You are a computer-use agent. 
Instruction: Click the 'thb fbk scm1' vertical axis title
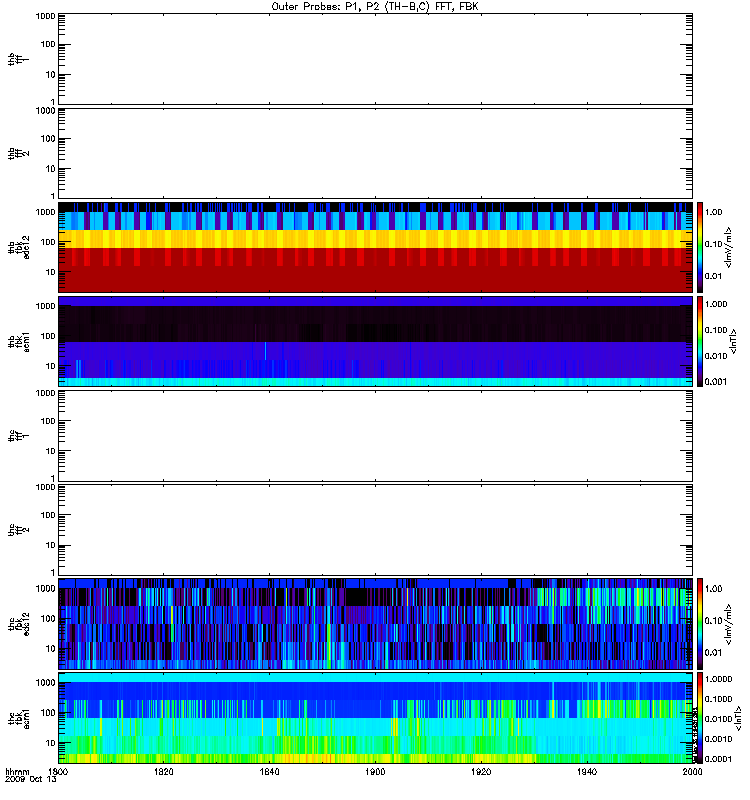[19, 341]
